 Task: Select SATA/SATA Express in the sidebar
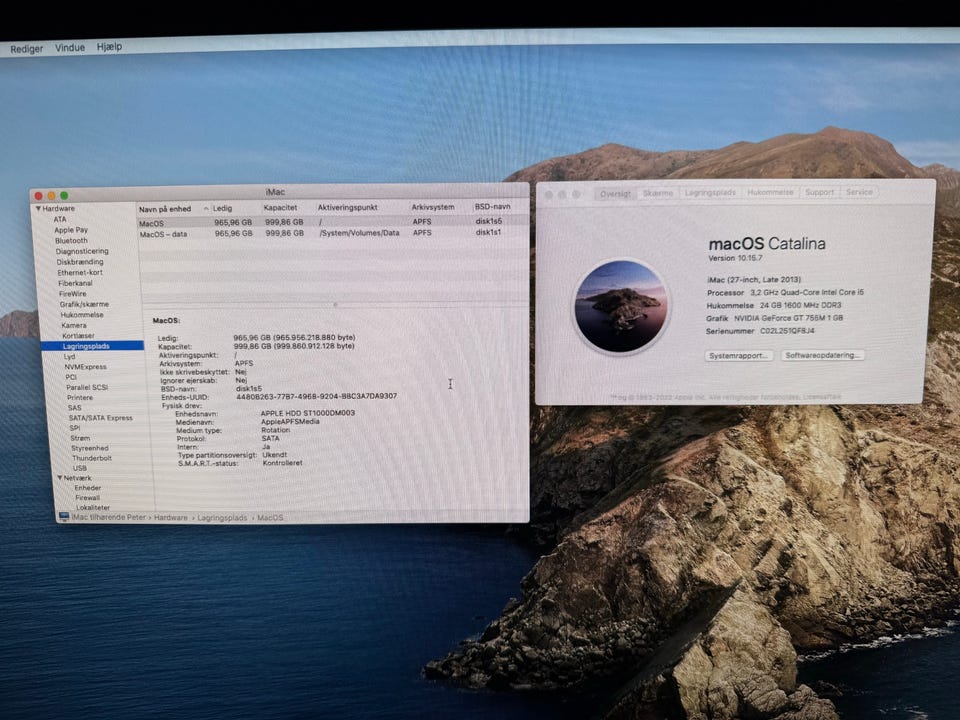point(100,418)
